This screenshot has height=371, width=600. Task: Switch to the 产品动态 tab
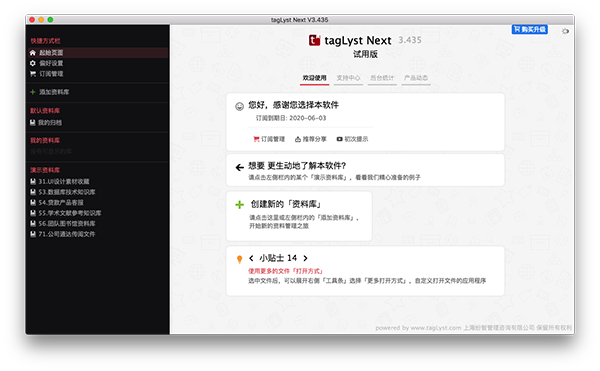pyautogui.click(x=416, y=78)
